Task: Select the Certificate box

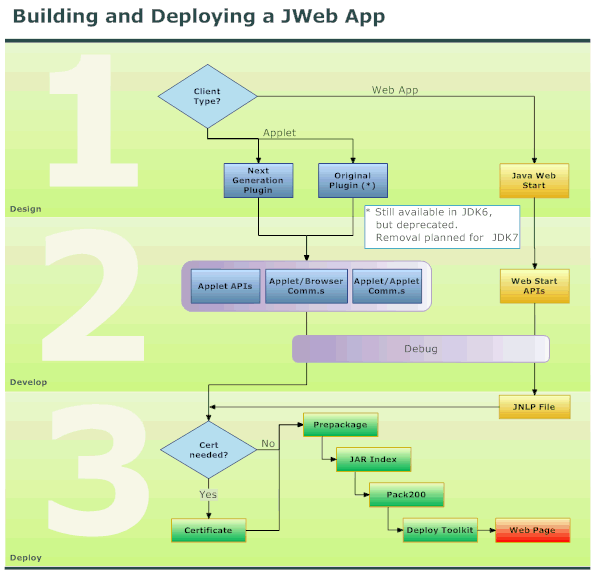Action: pyautogui.click(x=209, y=530)
